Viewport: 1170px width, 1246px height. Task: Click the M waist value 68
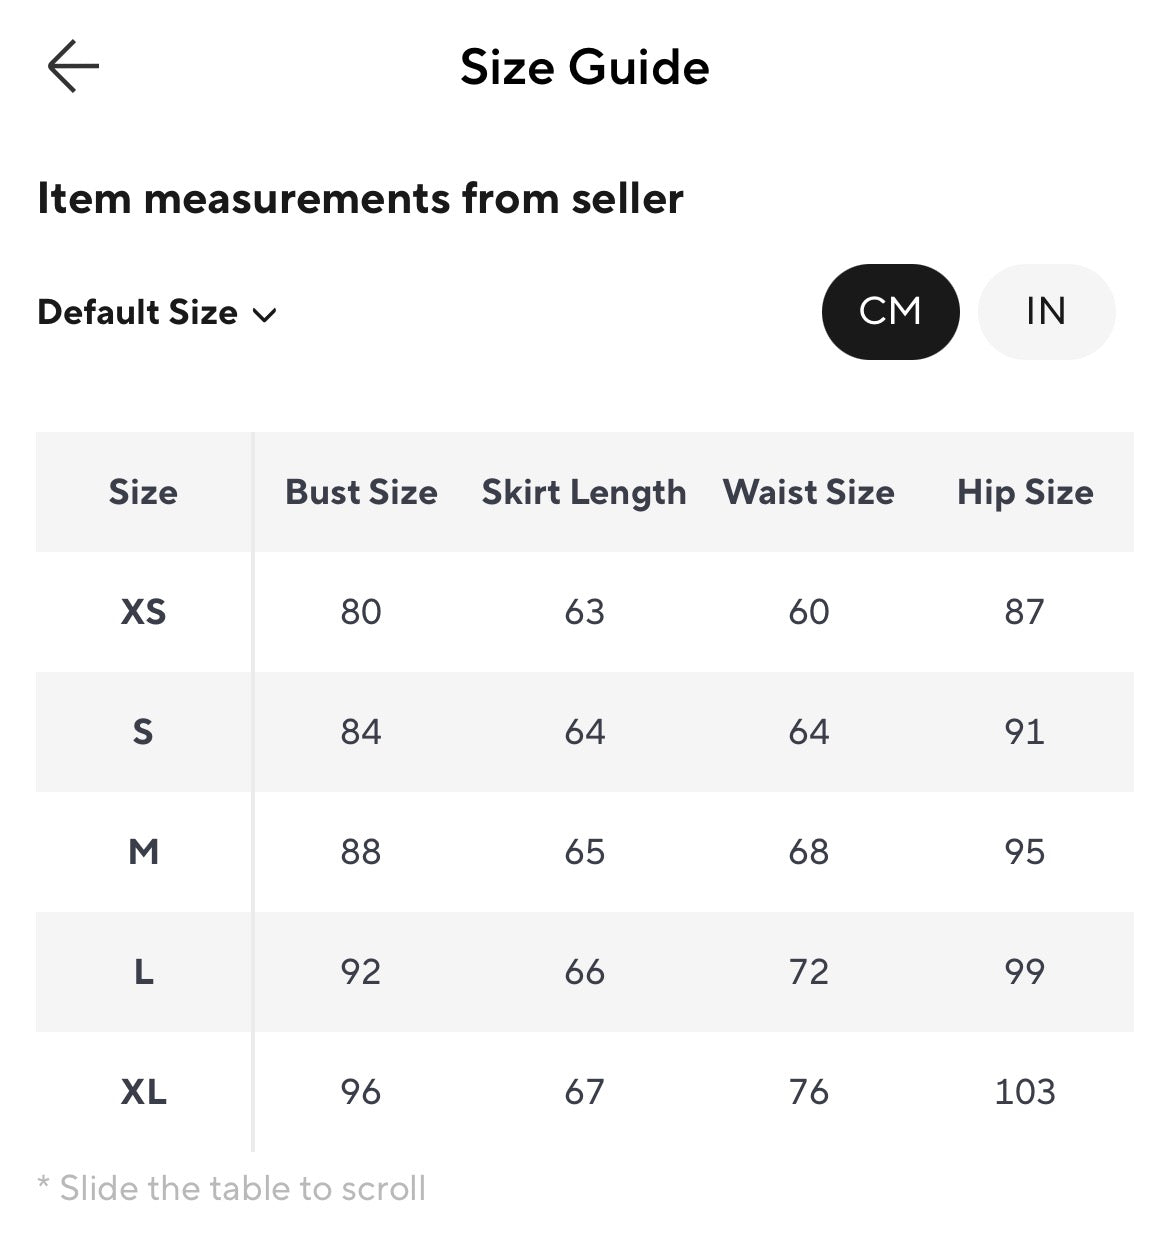(808, 852)
